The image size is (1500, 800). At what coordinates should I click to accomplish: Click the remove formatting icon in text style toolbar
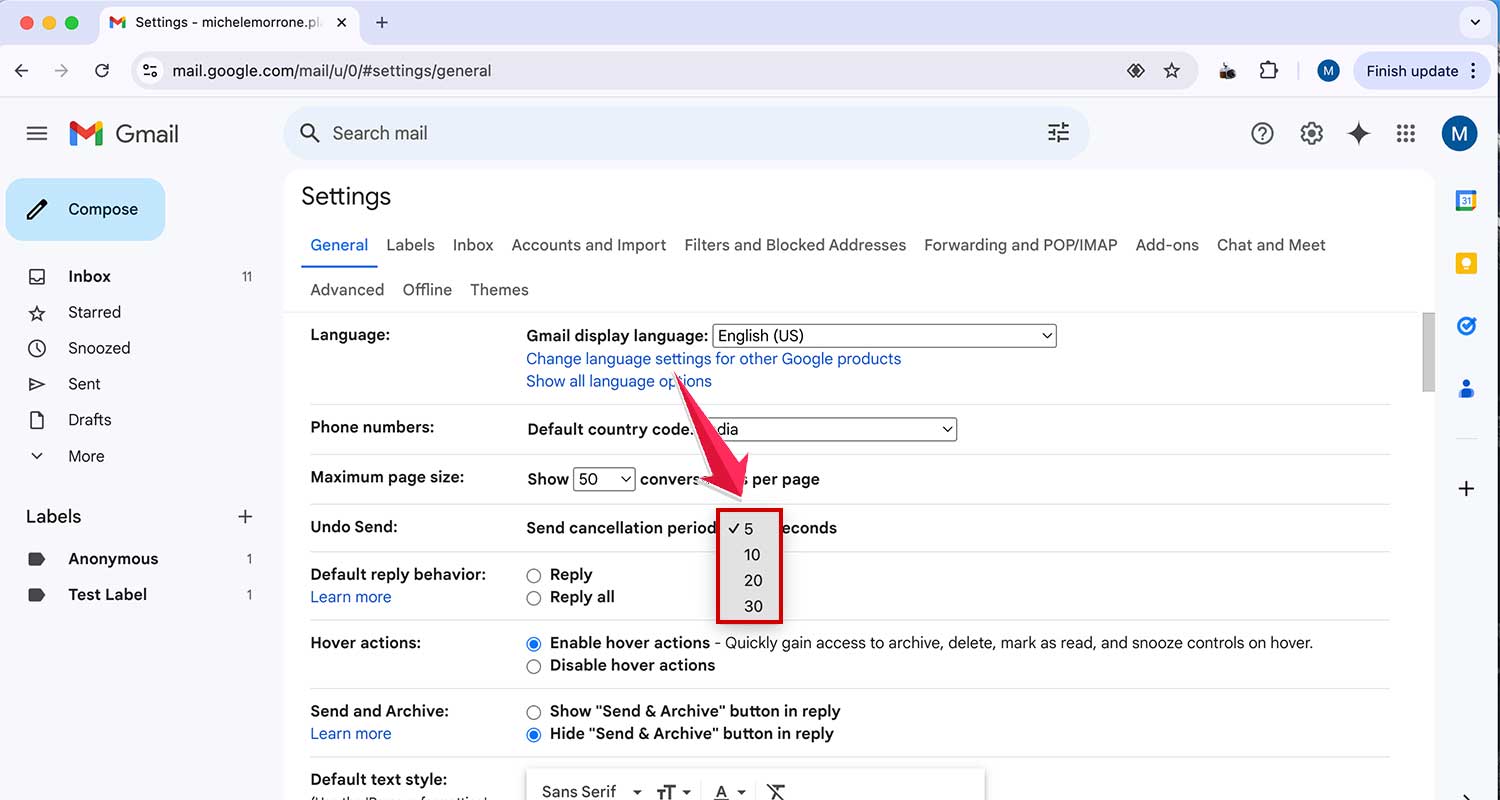coord(775,791)
